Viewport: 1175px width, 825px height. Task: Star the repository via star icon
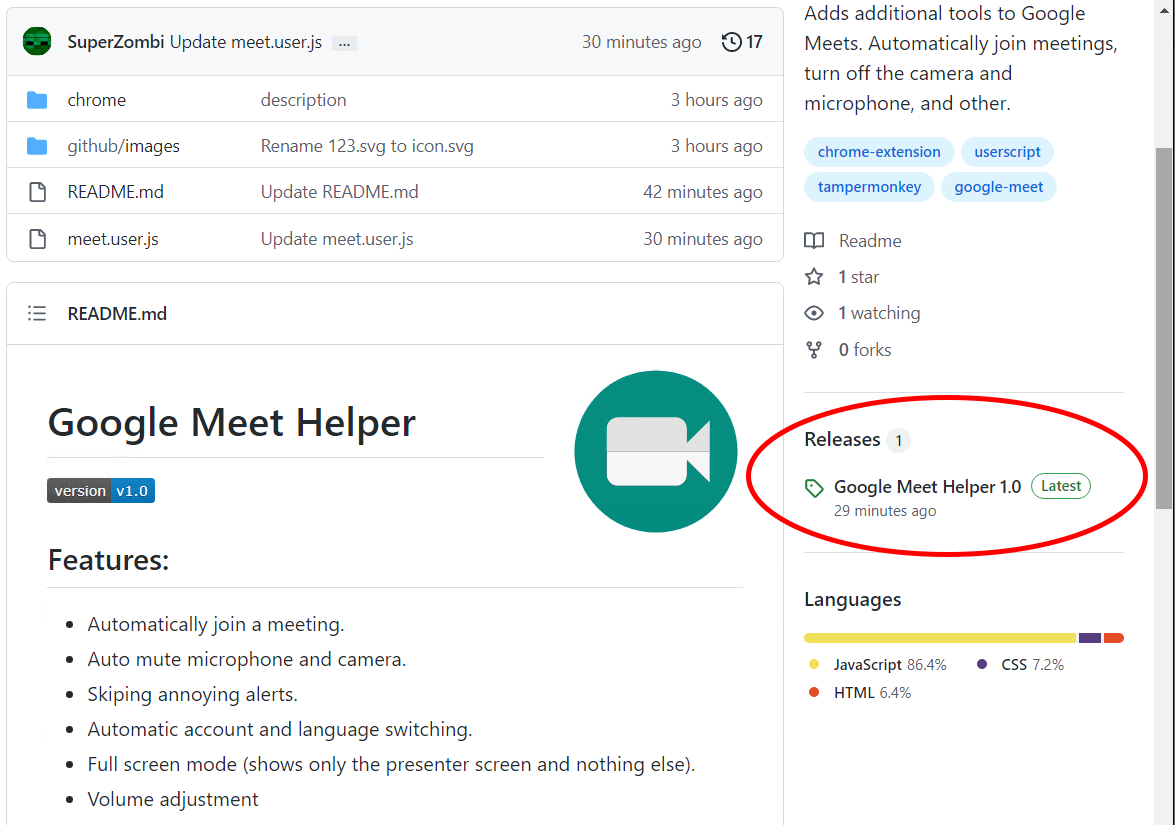point(813,277)
